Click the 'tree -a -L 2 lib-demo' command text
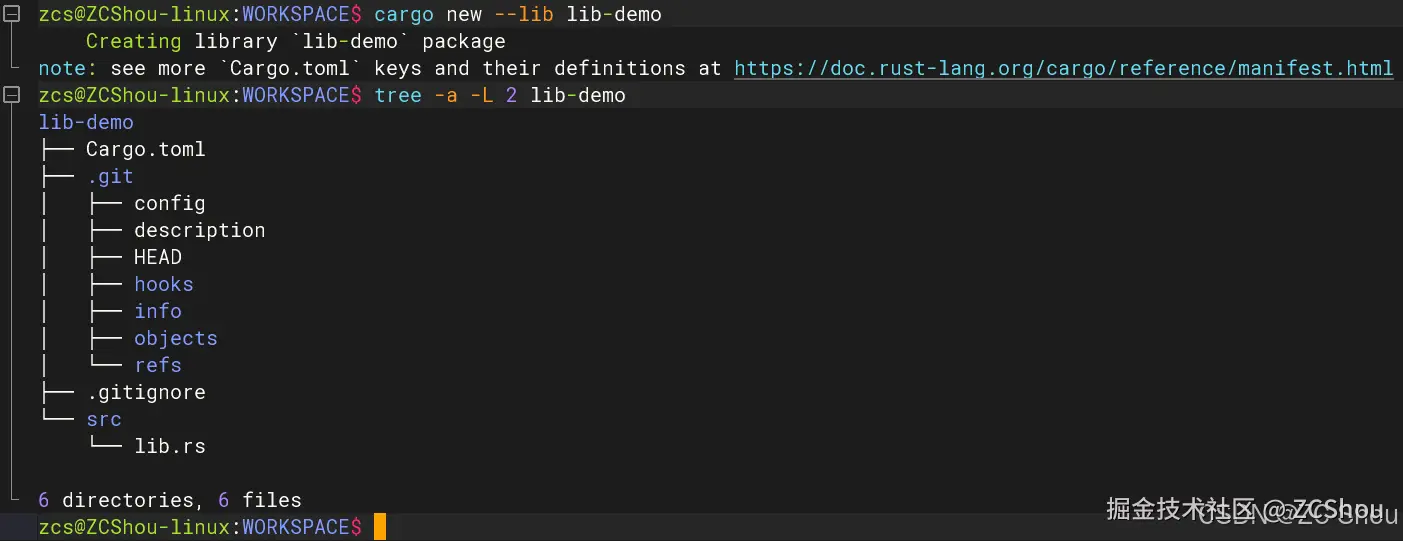The image size is (1403, 541). click(500, 95)
